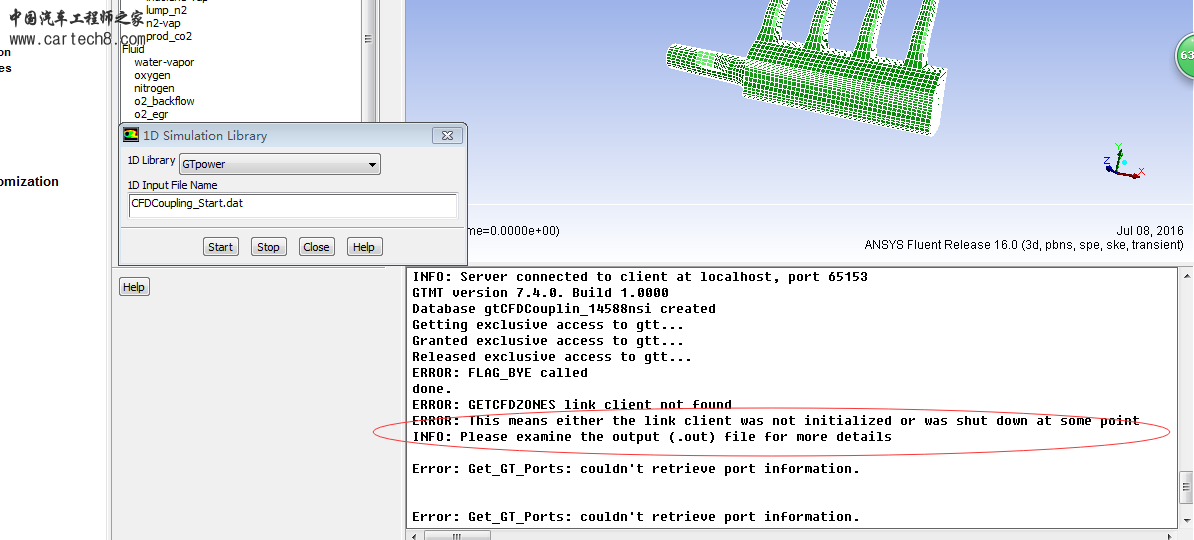Click the 1D Simulation Library dialog title icon
This screenshot has width=1194, height=540.
pyautogui.click(x=132, y=135)
